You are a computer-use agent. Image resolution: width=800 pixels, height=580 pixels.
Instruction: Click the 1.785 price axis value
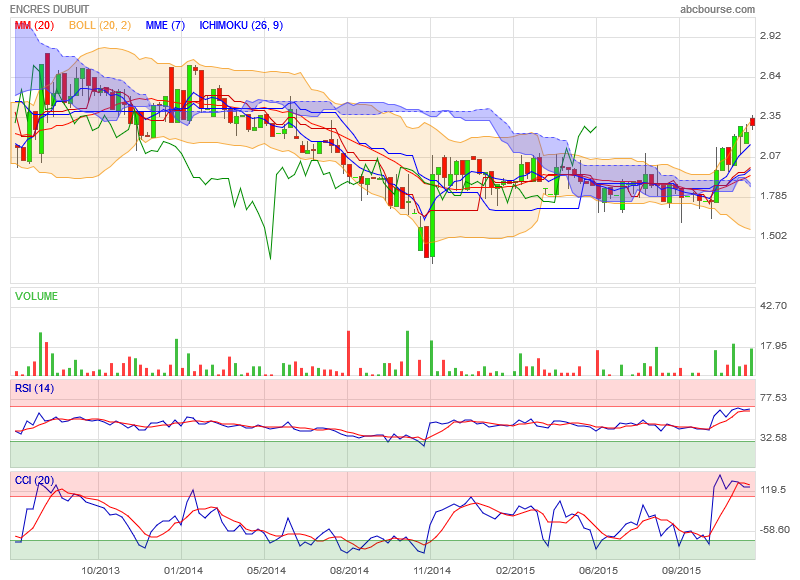773,196
